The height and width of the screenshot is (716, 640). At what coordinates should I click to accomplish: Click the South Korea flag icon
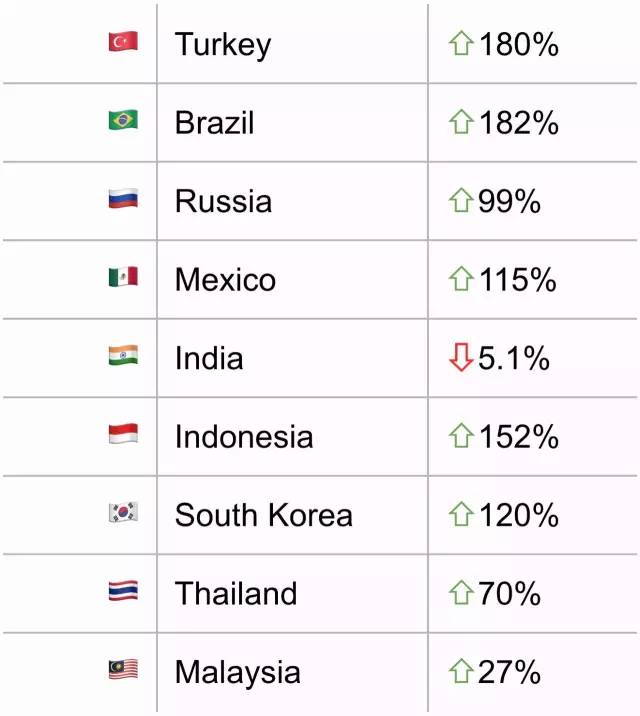pos(123,513)
